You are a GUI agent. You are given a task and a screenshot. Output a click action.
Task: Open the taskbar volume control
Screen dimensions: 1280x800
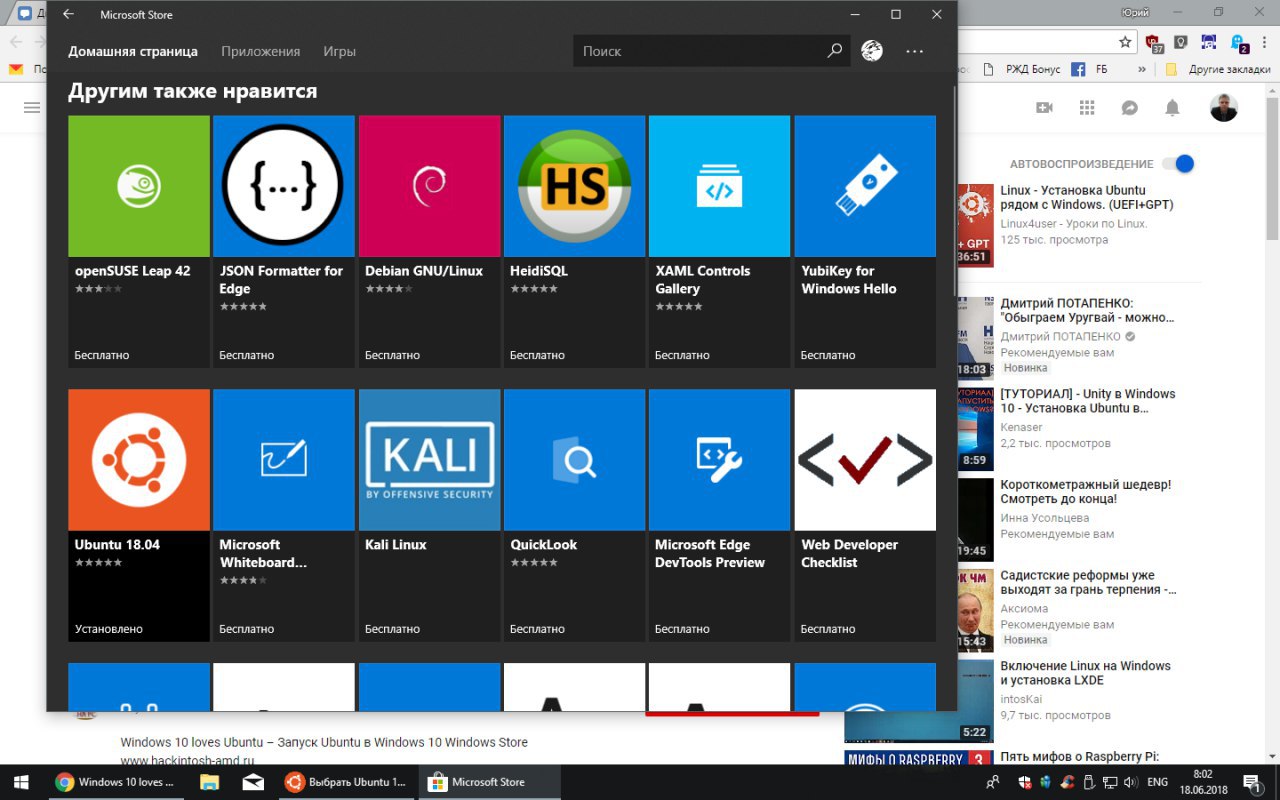(x=1129, y=782)
